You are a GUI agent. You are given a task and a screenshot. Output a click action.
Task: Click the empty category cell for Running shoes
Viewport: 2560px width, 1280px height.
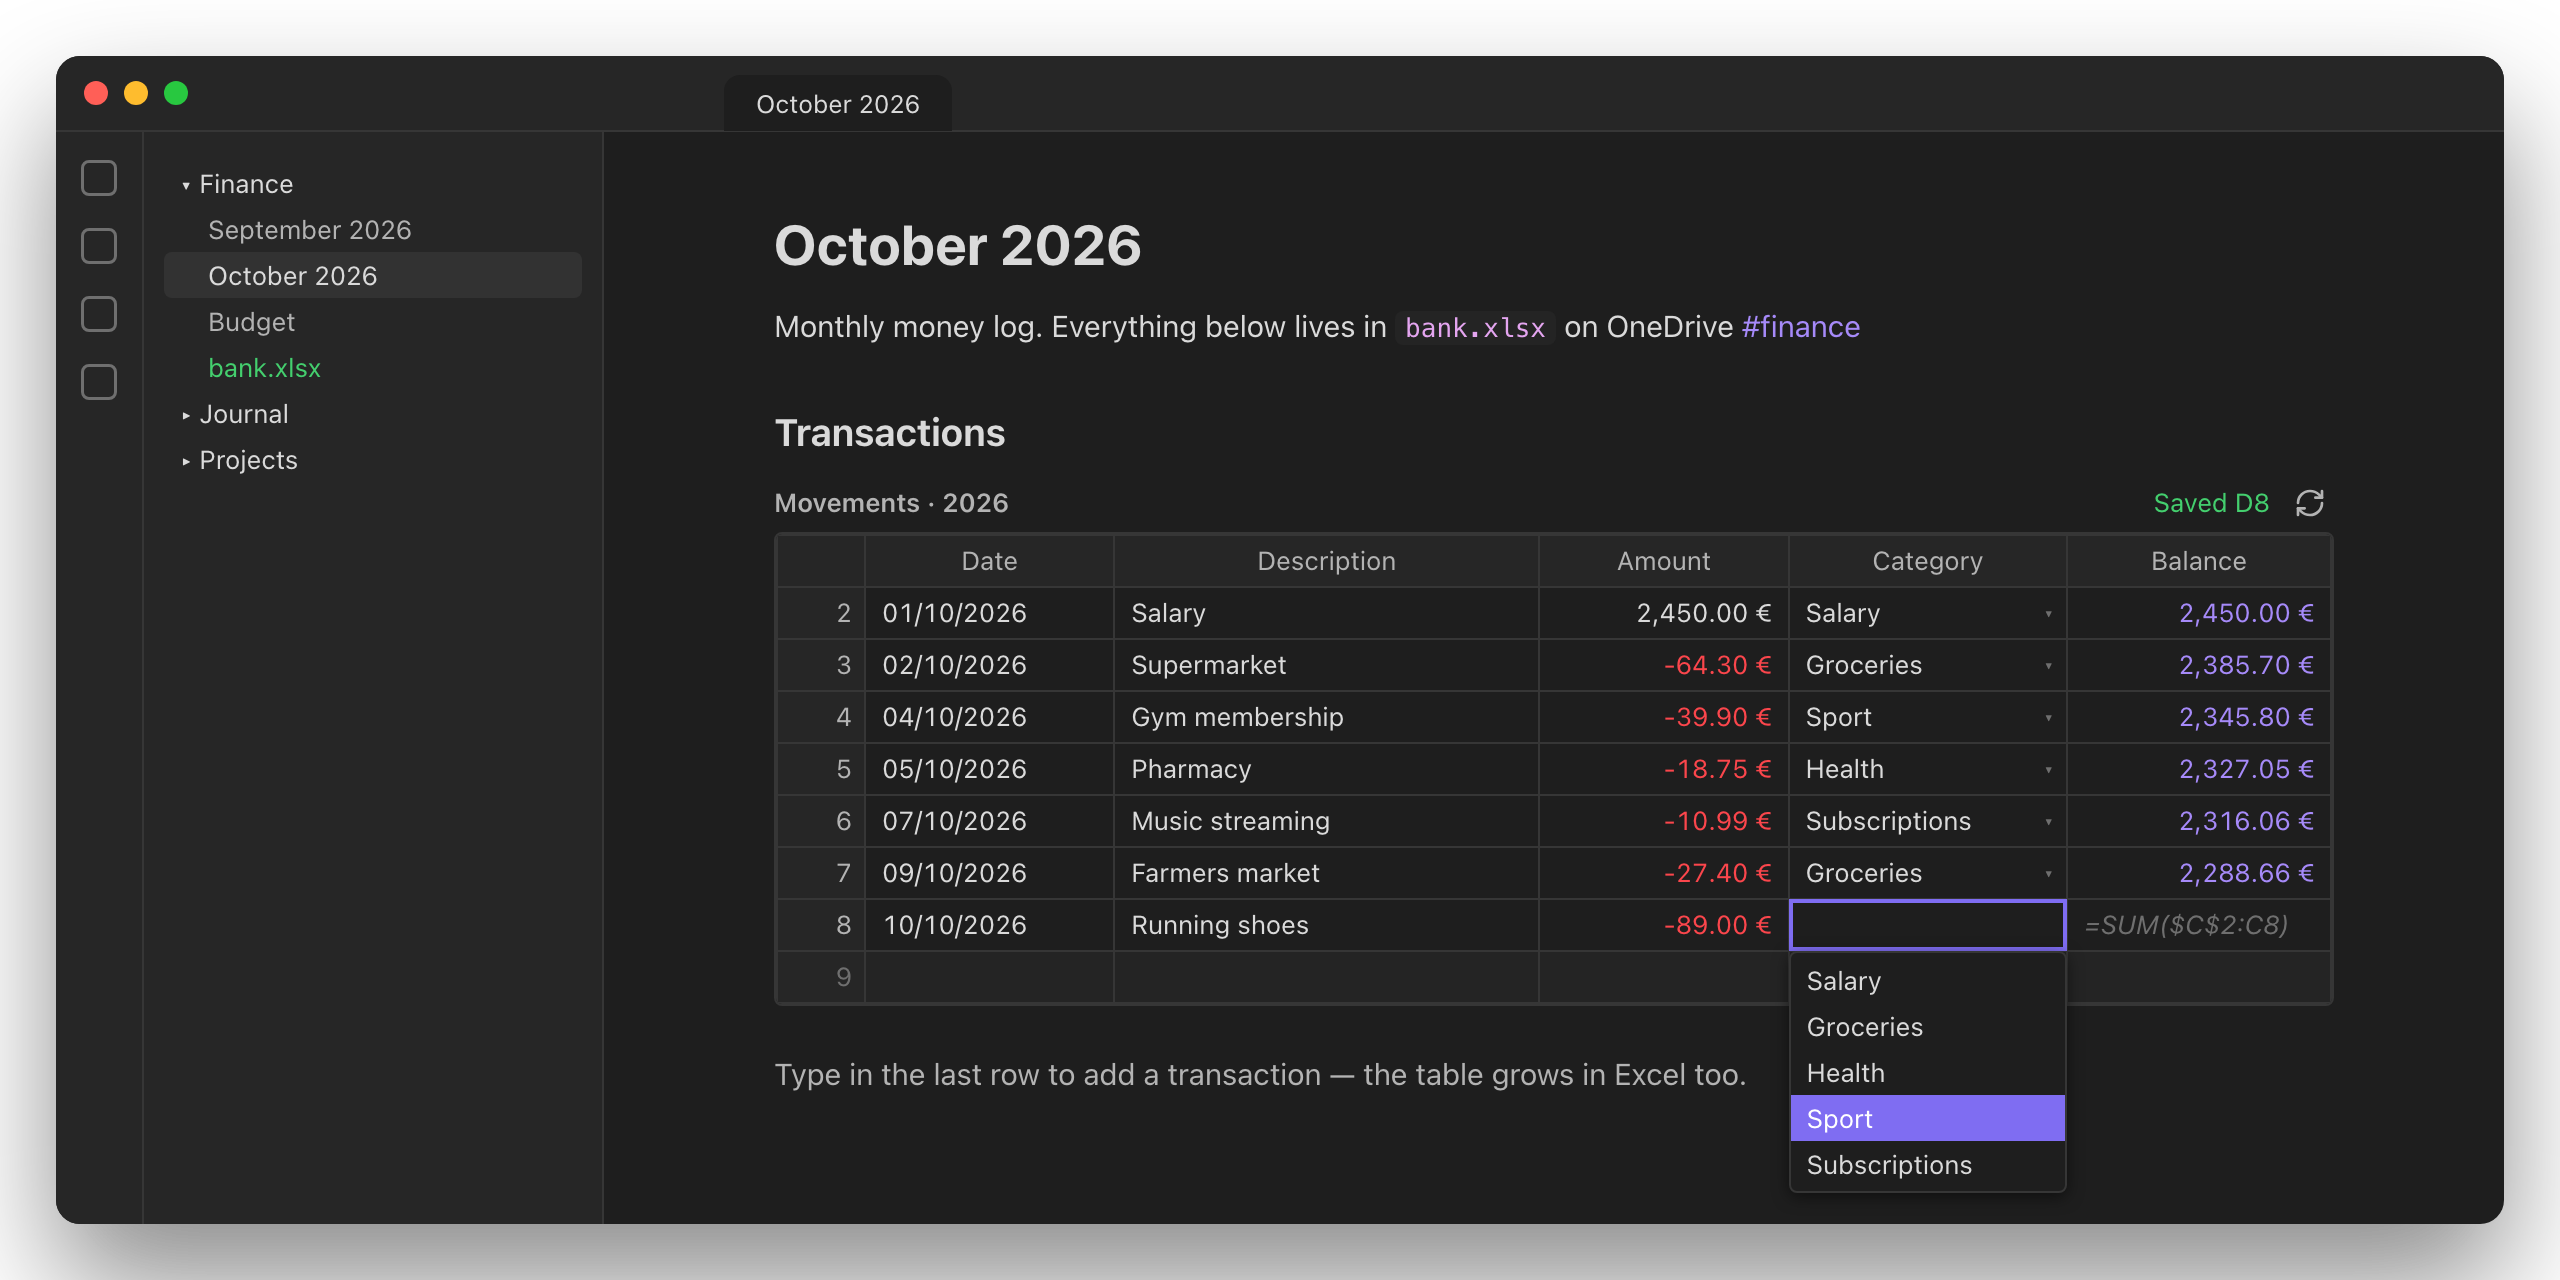click(1927, 925)
